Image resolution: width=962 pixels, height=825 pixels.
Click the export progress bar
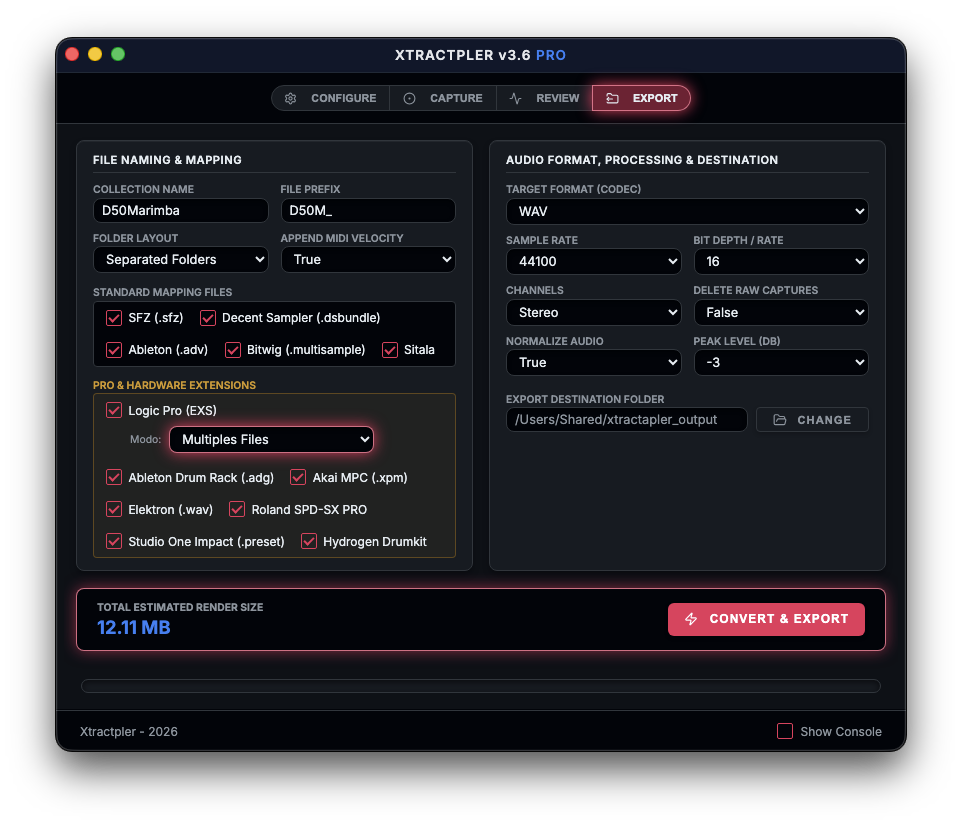pyautogui.click(x=480, y=686)
